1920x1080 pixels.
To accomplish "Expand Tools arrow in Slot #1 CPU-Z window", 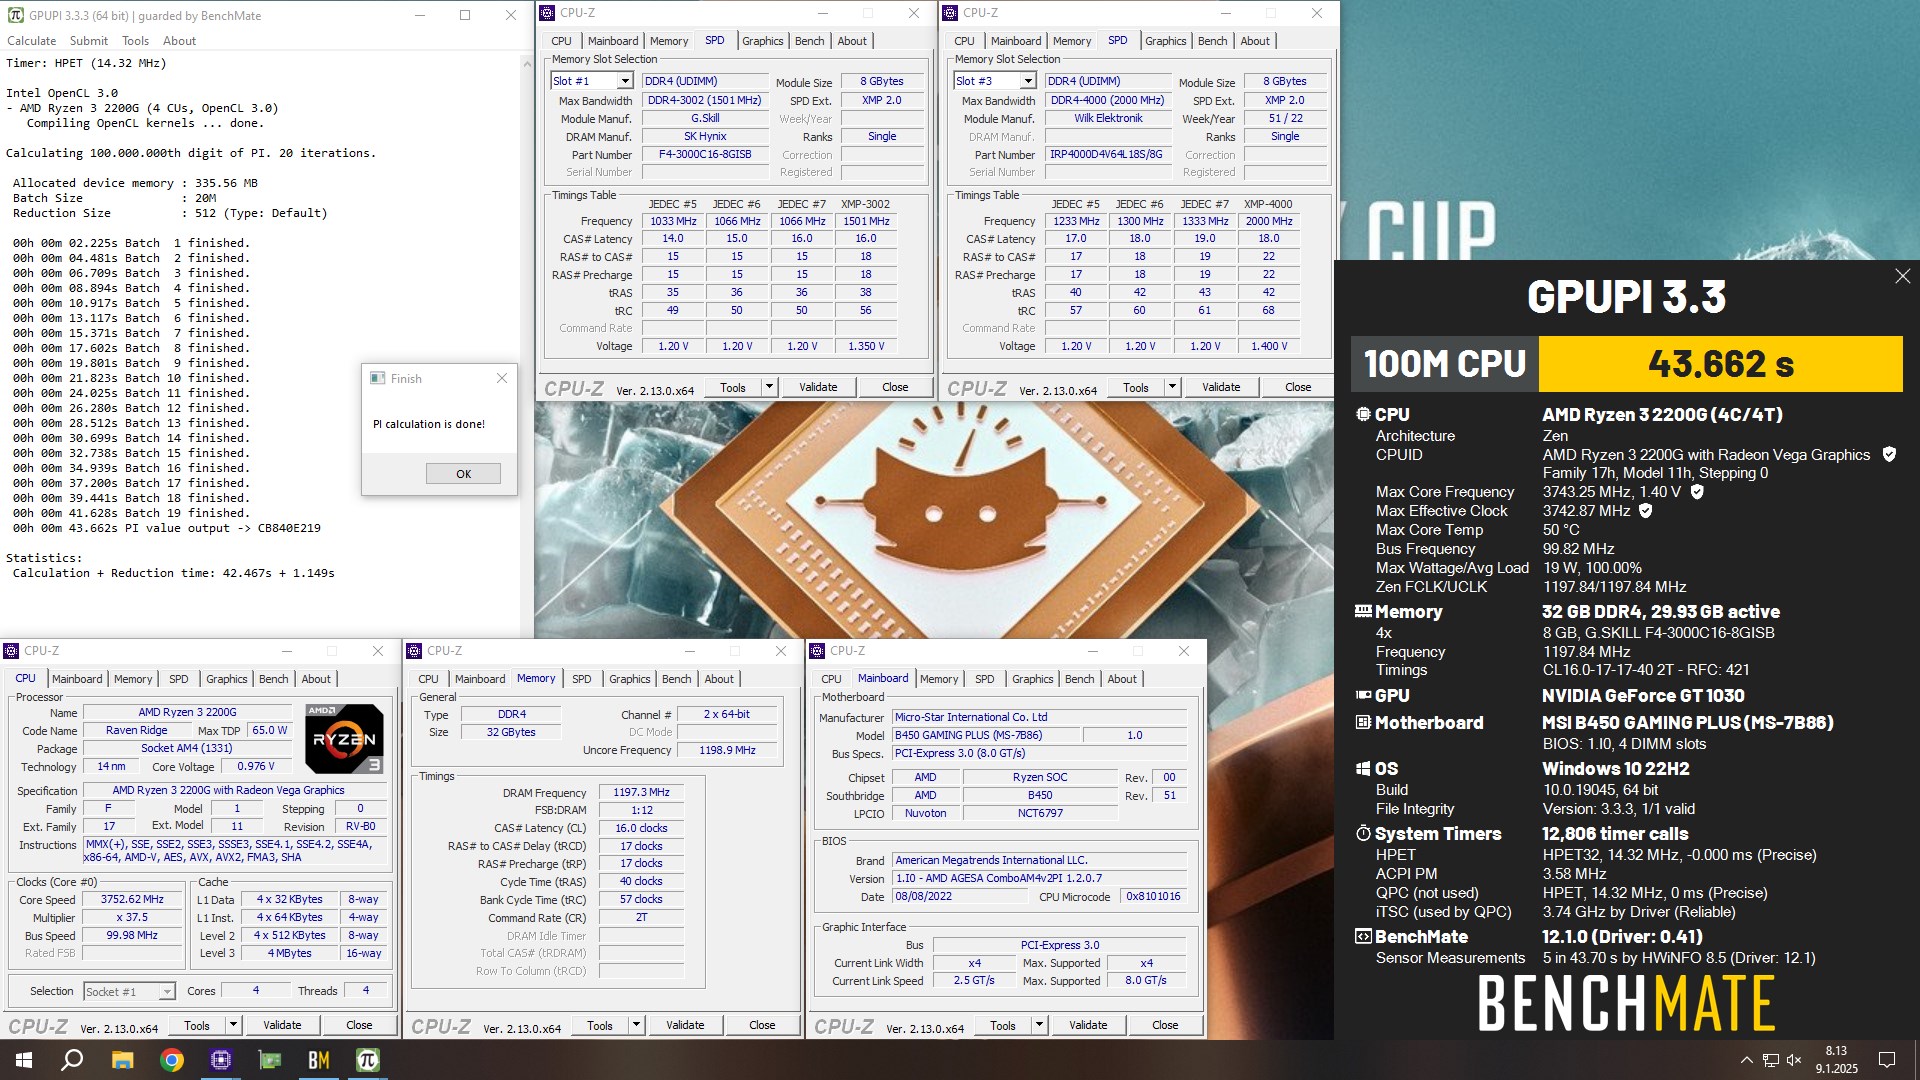I will (769, 387).
